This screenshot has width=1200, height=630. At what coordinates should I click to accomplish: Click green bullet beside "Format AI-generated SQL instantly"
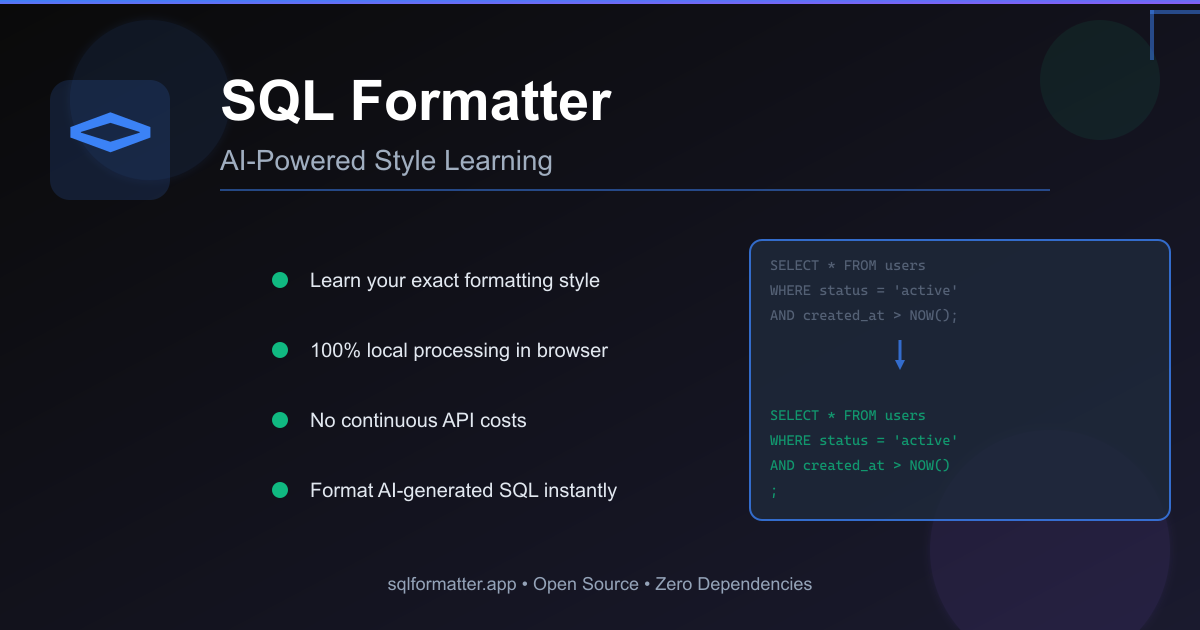click(280, 490)
